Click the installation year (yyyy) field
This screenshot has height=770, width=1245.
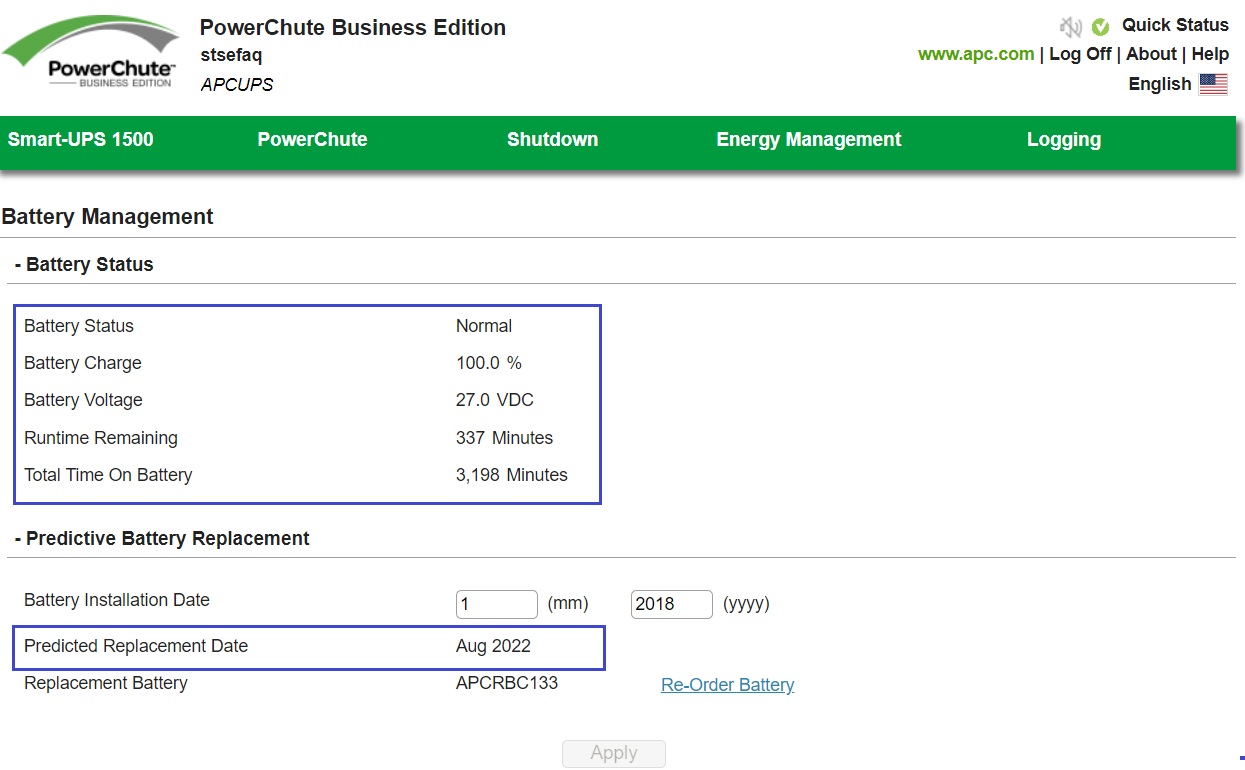point(672,604)
